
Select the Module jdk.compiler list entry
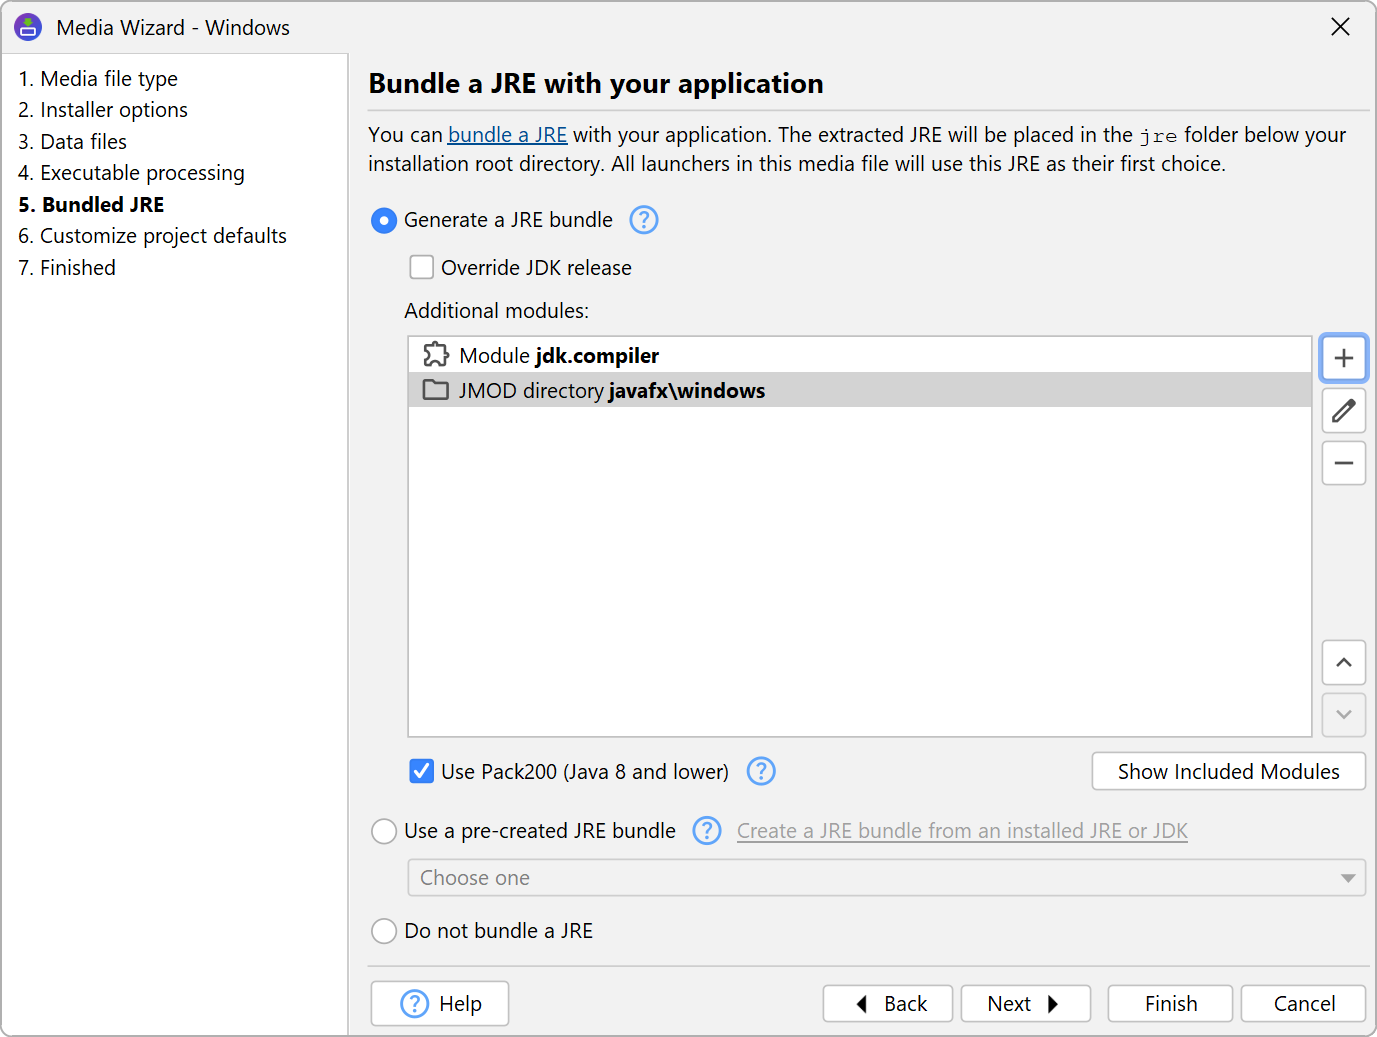click(559, 356)
